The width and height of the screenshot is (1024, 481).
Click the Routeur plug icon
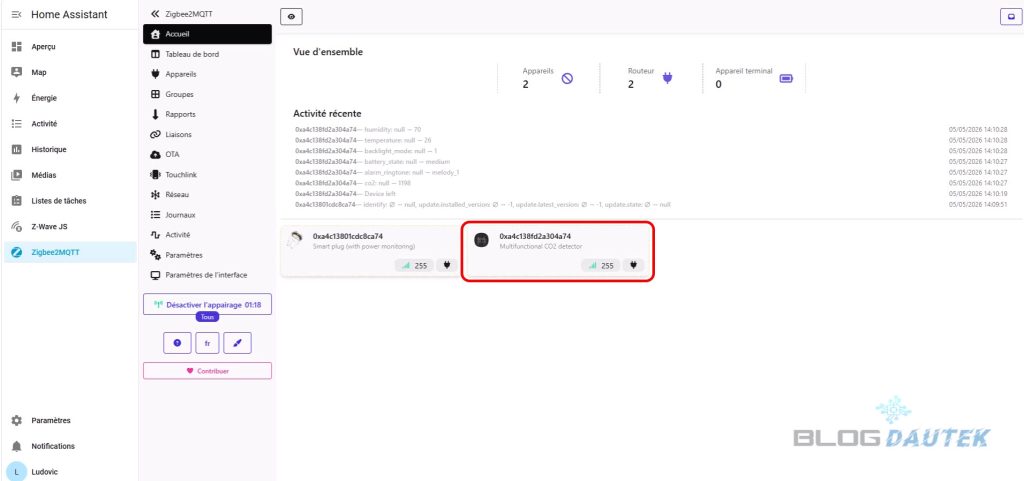(x=667, y=79)
